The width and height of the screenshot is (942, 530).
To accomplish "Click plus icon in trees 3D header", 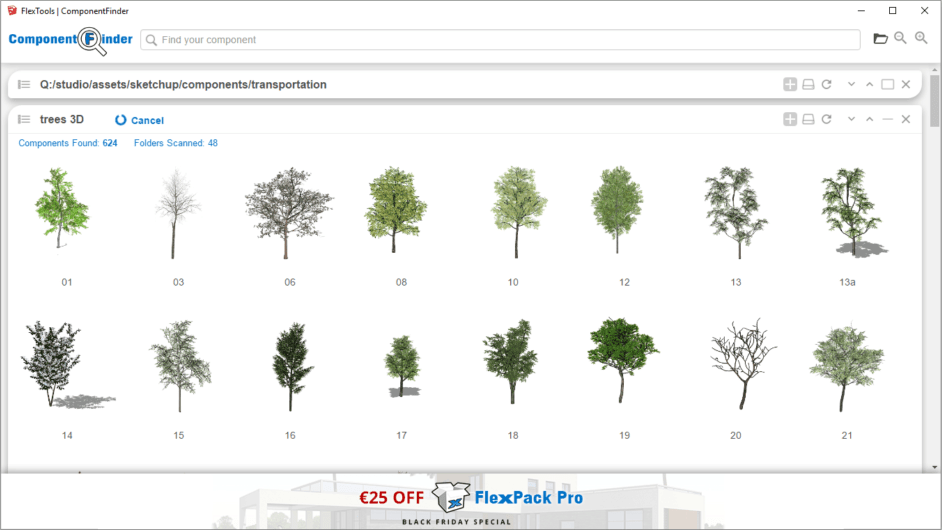I will click(790, 120).
